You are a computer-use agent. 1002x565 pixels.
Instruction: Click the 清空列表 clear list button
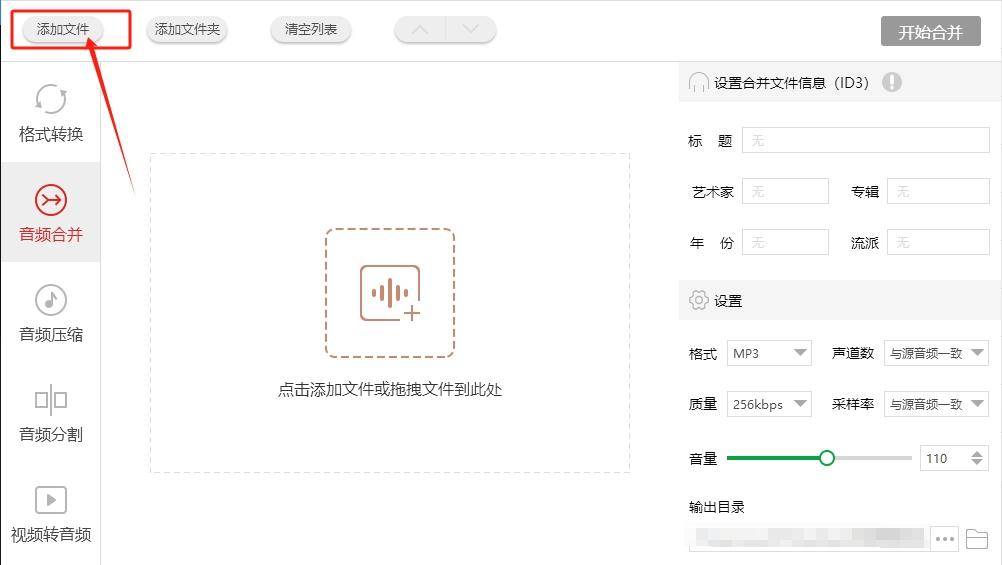pos(311,30)
